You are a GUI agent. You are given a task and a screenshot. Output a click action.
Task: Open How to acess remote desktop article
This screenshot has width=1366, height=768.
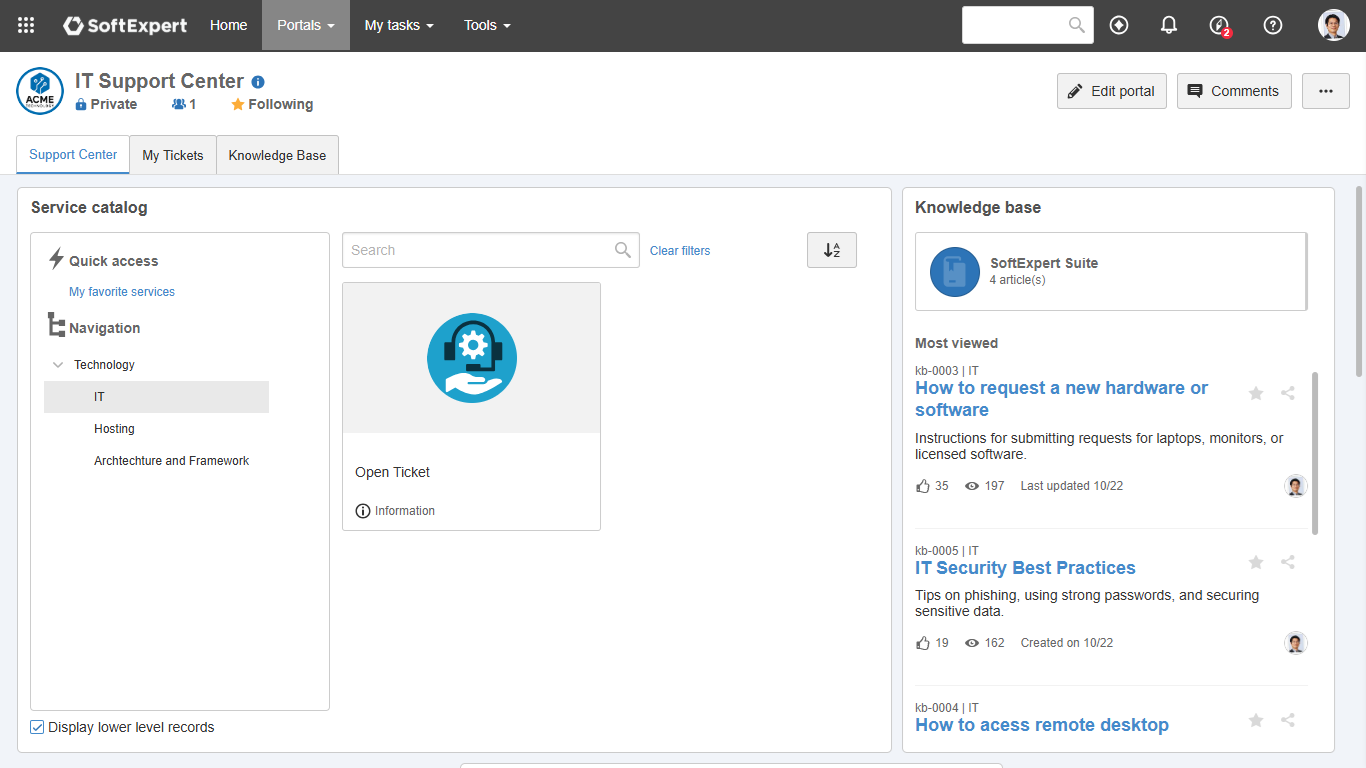click(1042, 725)
